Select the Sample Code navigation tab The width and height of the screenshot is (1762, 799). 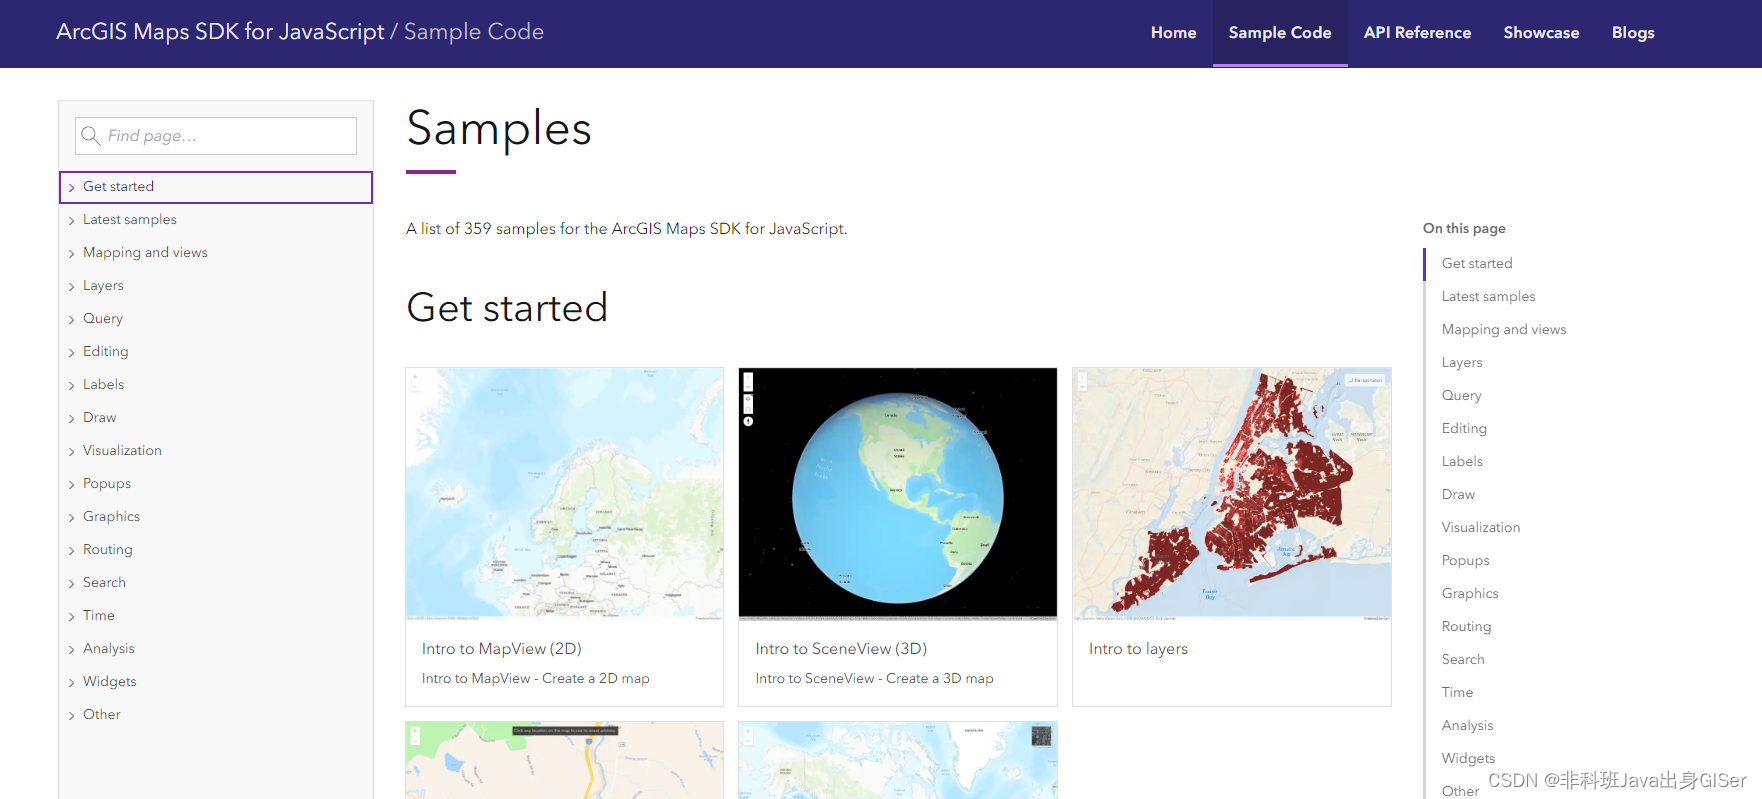click(1280, 33)
